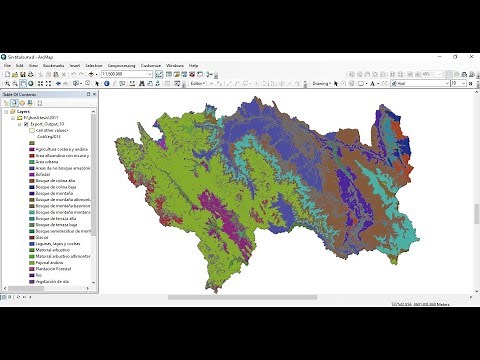
Task: Collapse the Export_Output_10 layer legend
Action: pos(19,124)
